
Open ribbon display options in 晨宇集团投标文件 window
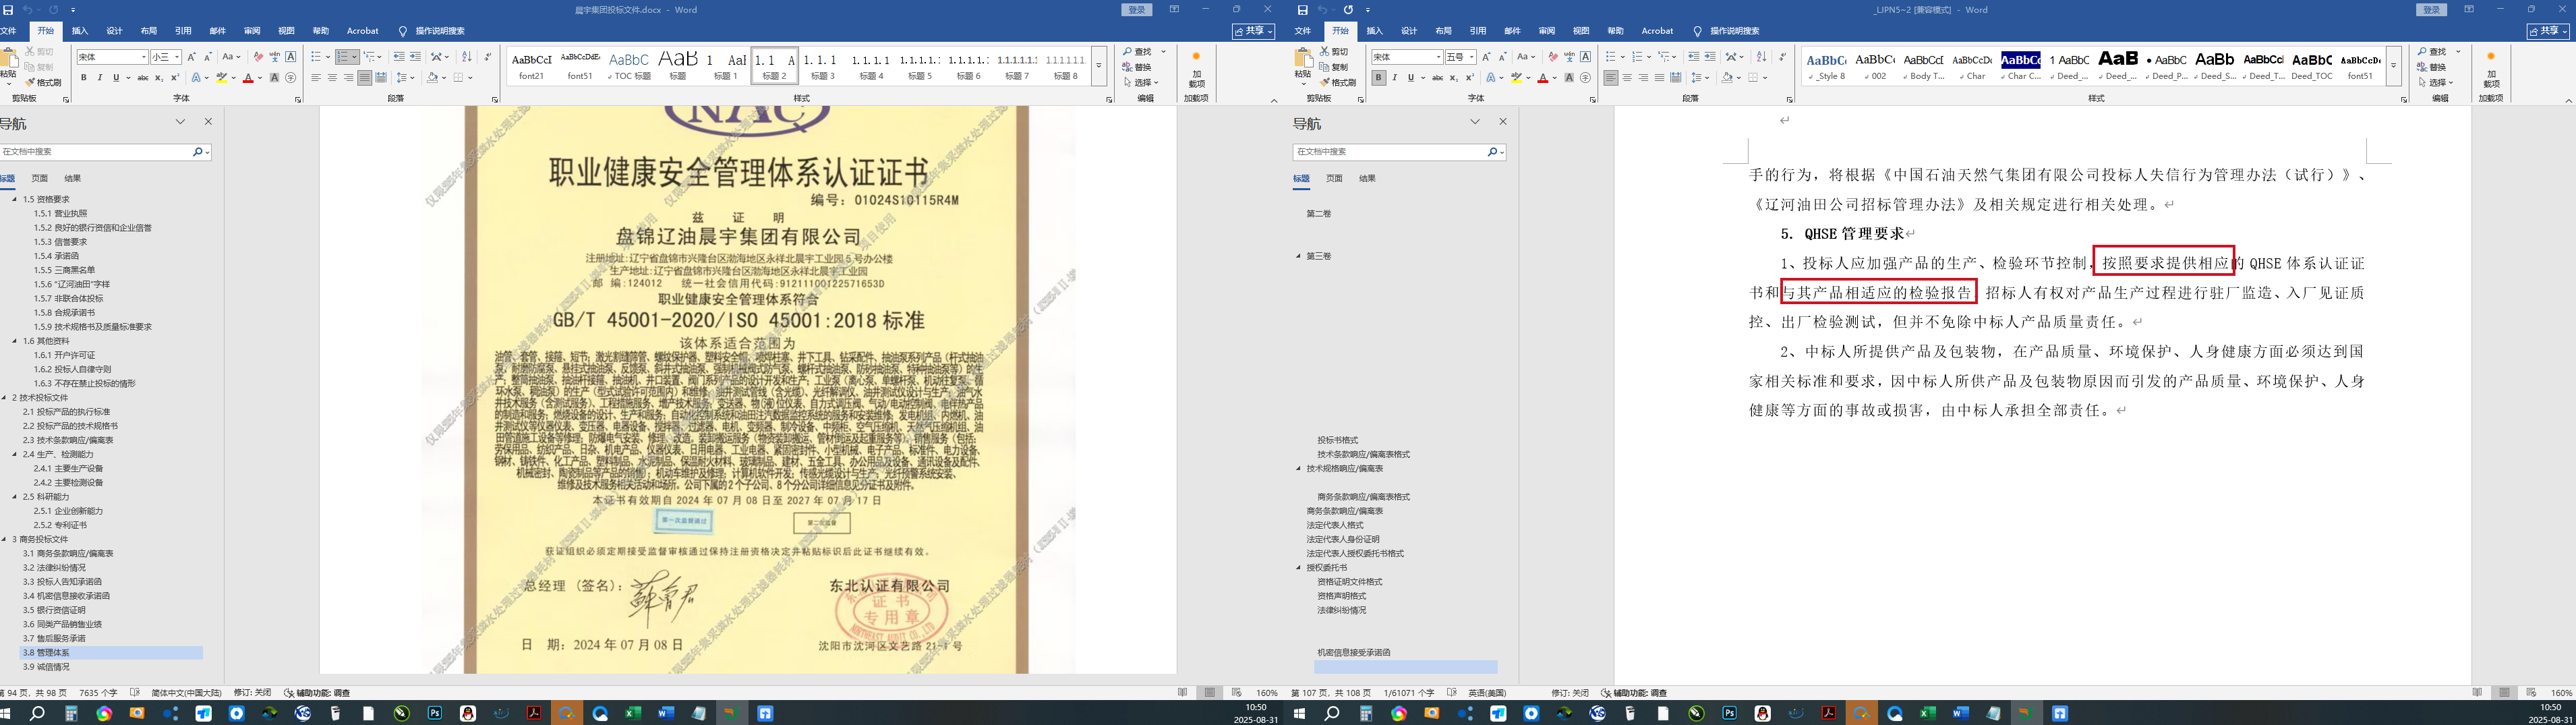coord(1174,10)
